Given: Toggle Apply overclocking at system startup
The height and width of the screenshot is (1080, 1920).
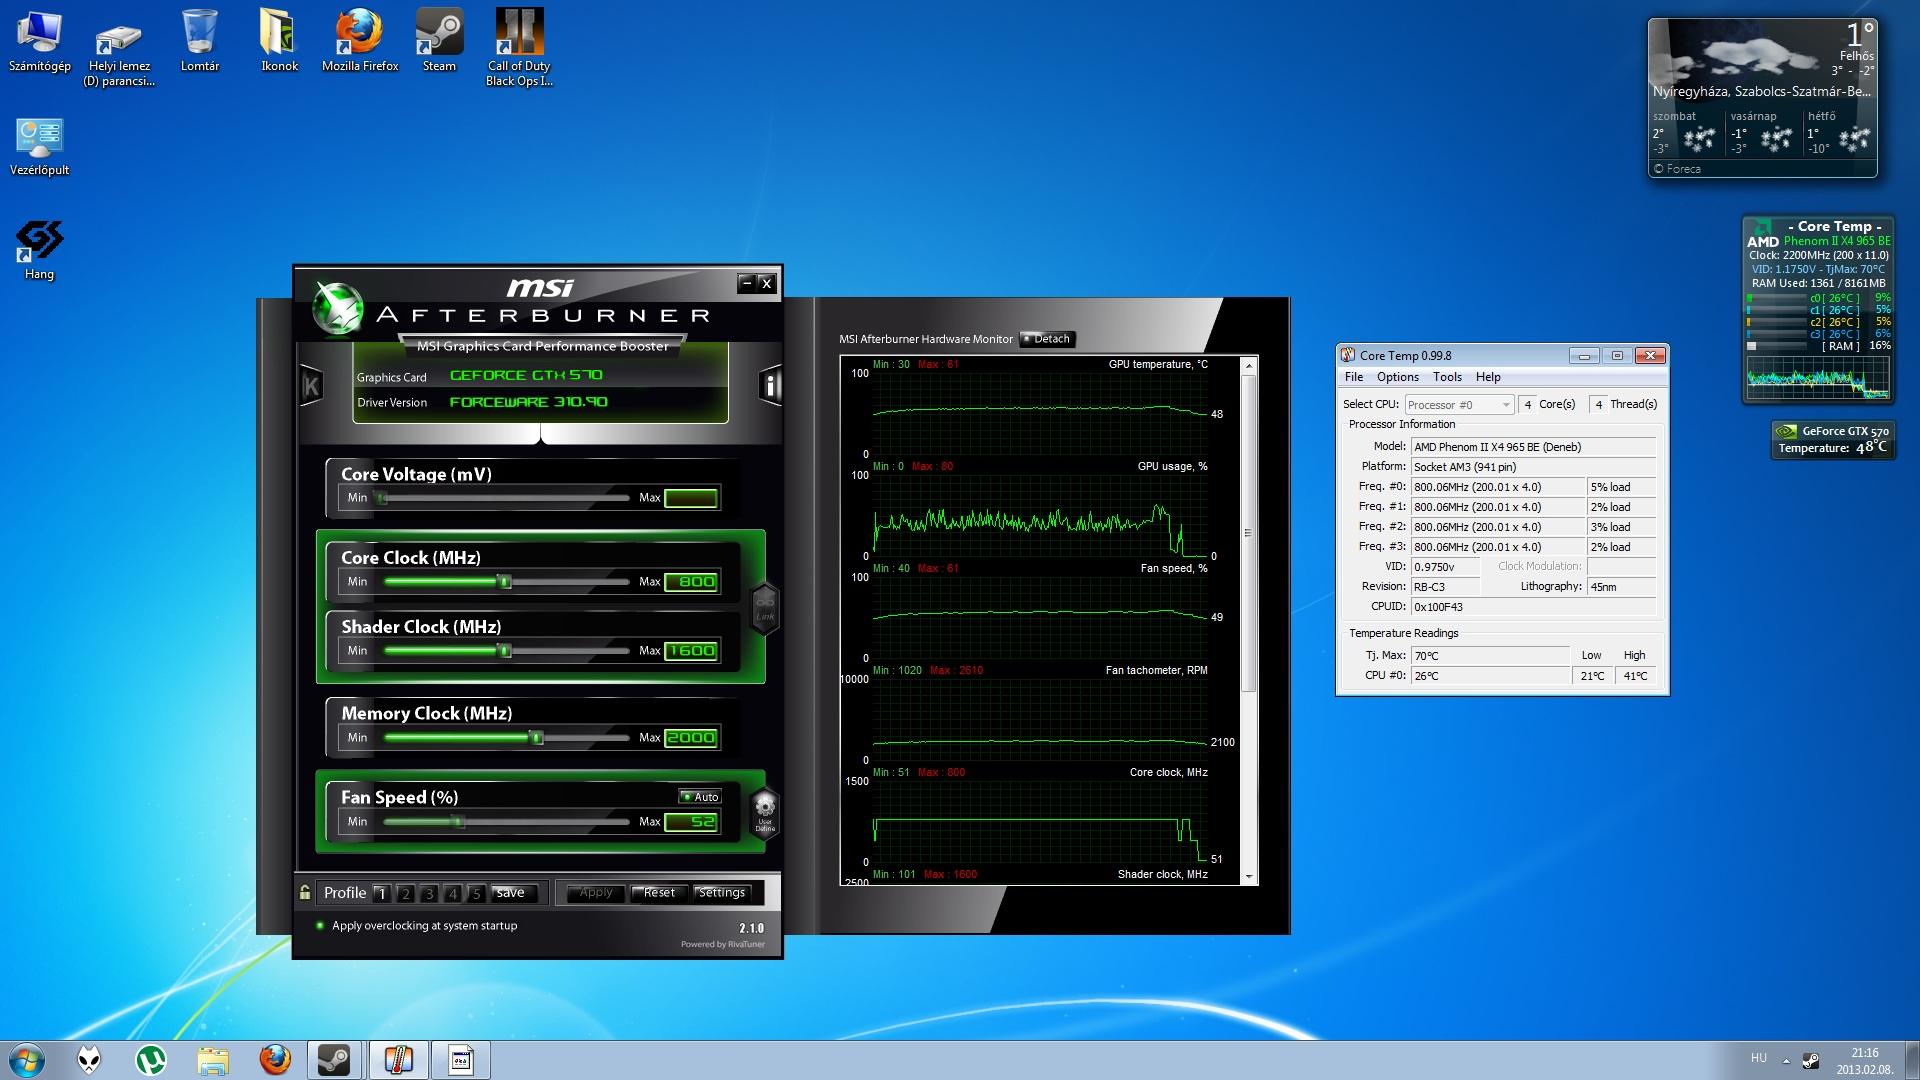Looking at the screenshot, I should pyautogui.click(x=417, y=926).
